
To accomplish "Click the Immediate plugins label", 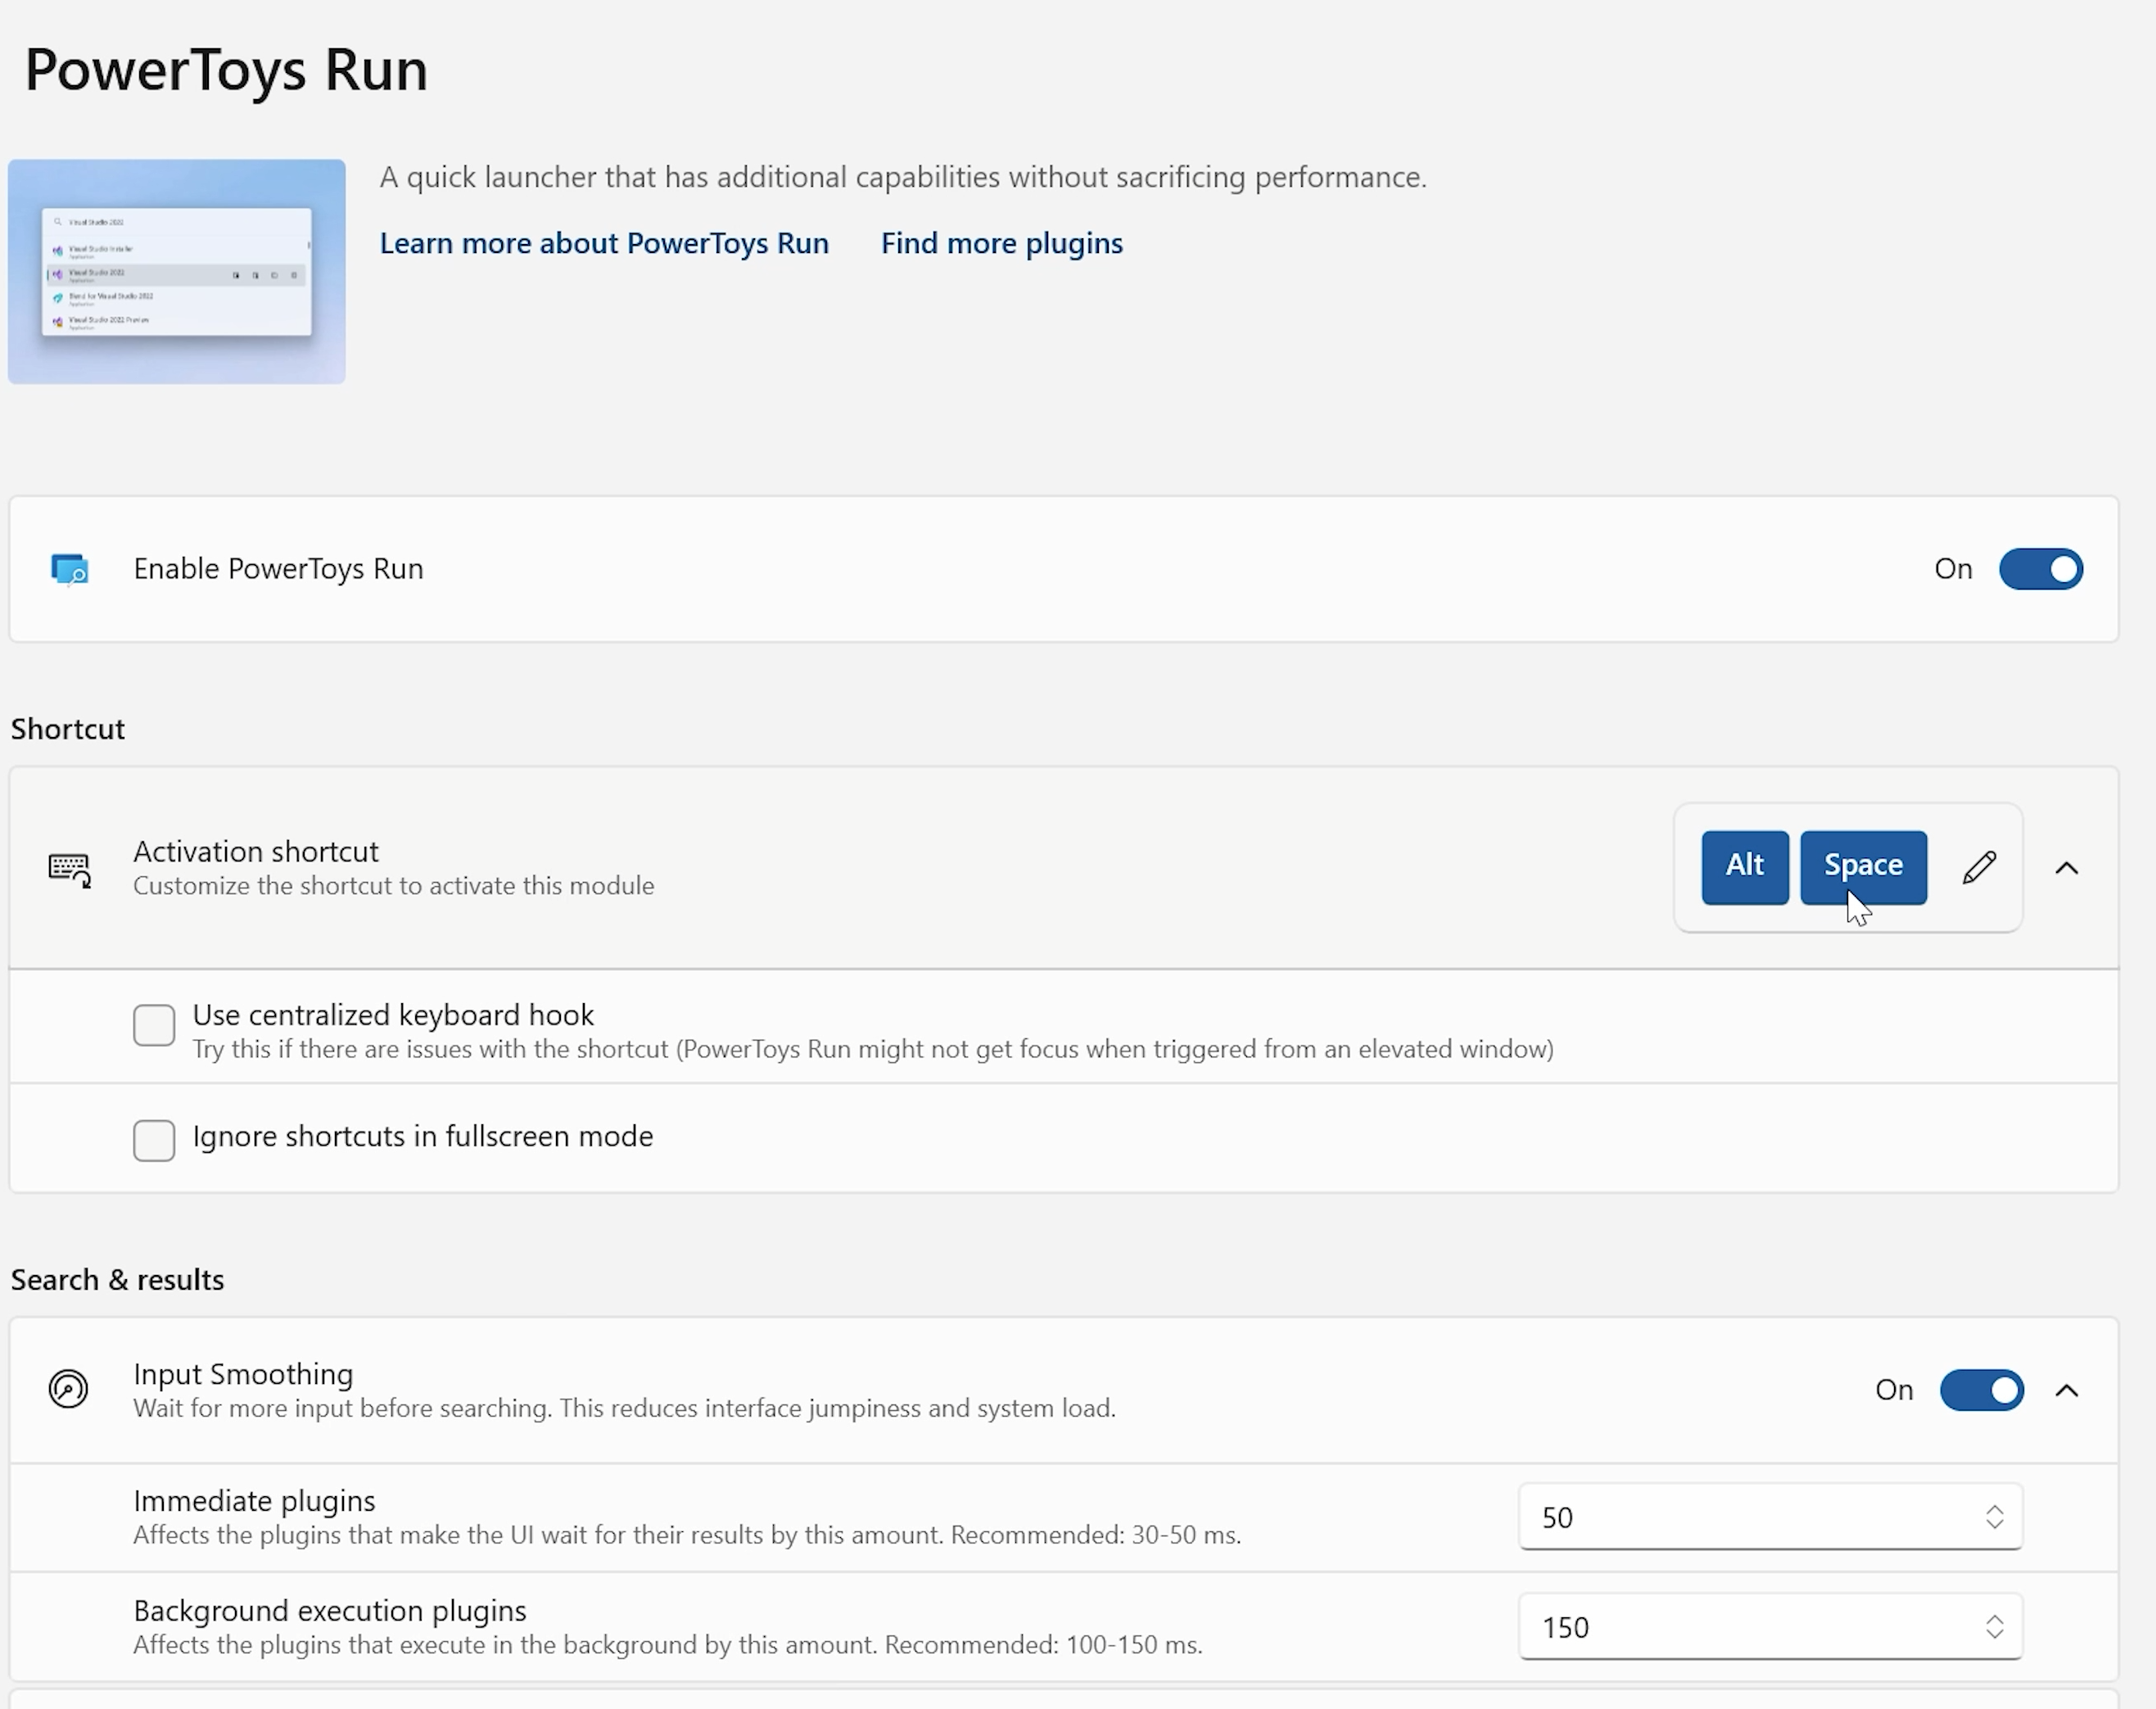I will coord(254,1501).
